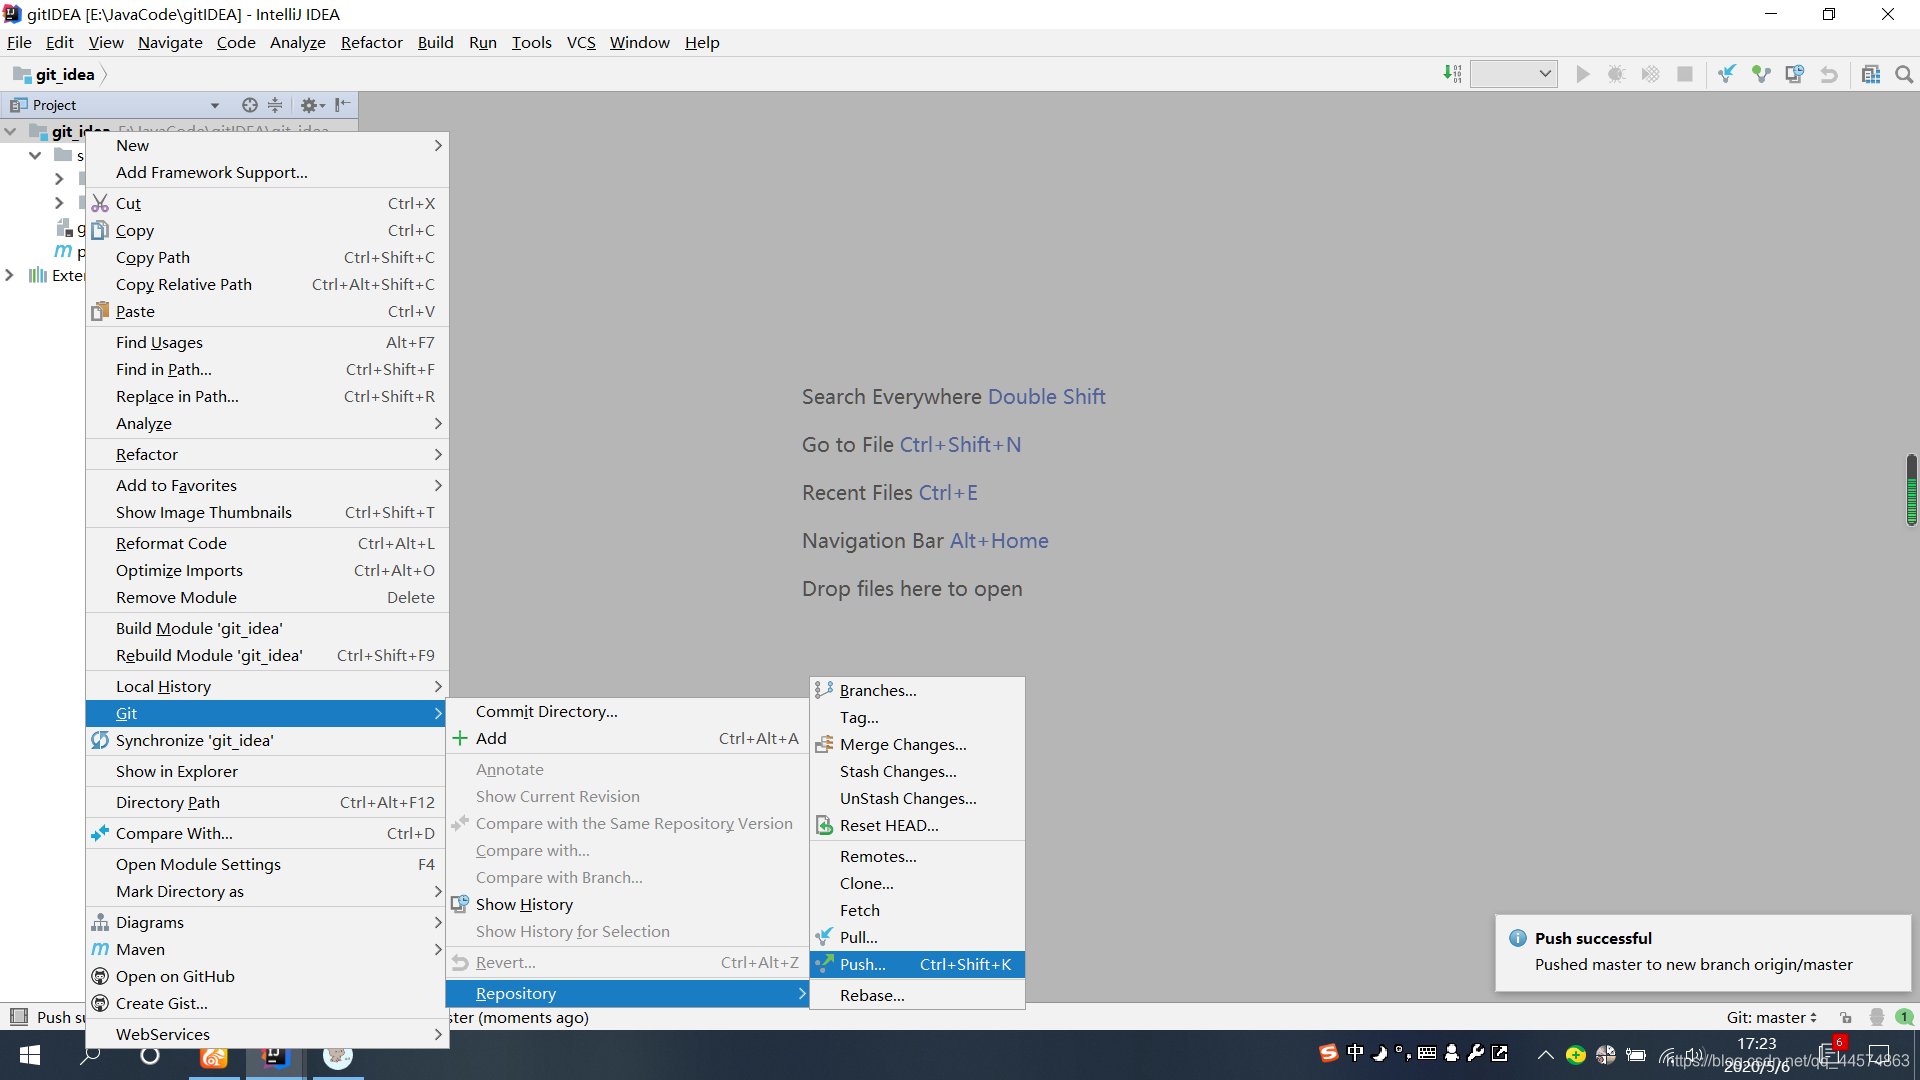Click the Collapse All icon in Project panel
Image resolution: width=1920 pixels, height=1080 pixels.
(x=275, y=105)
